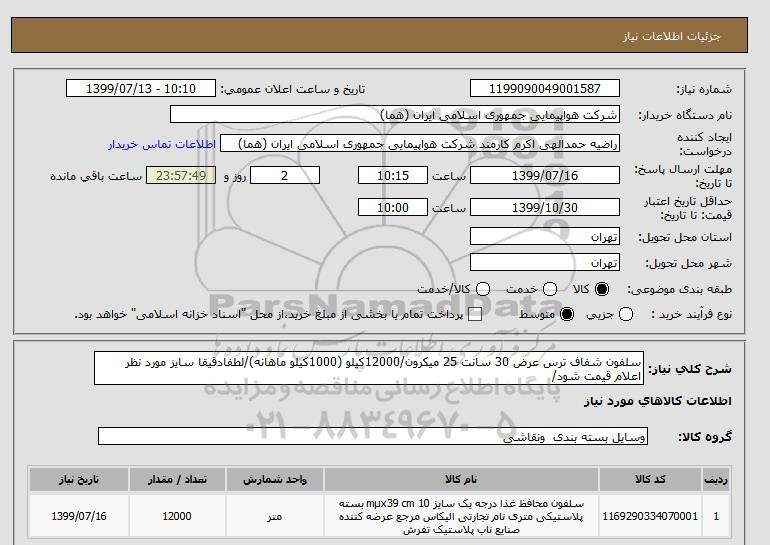Viewport: 770px width, 545px height.
Task: Click the تعداد / مقدار column header
Action: click(x=177, y=480)
